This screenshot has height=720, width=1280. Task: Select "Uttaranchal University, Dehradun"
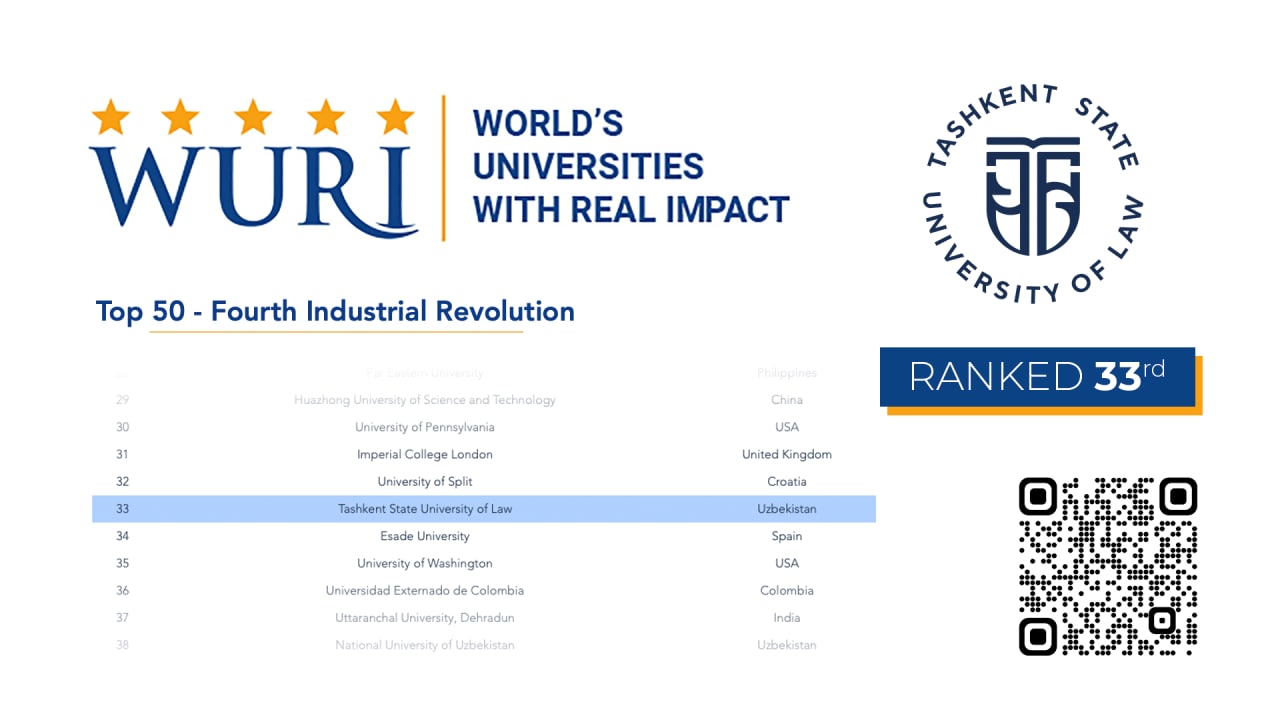[425, 618]
